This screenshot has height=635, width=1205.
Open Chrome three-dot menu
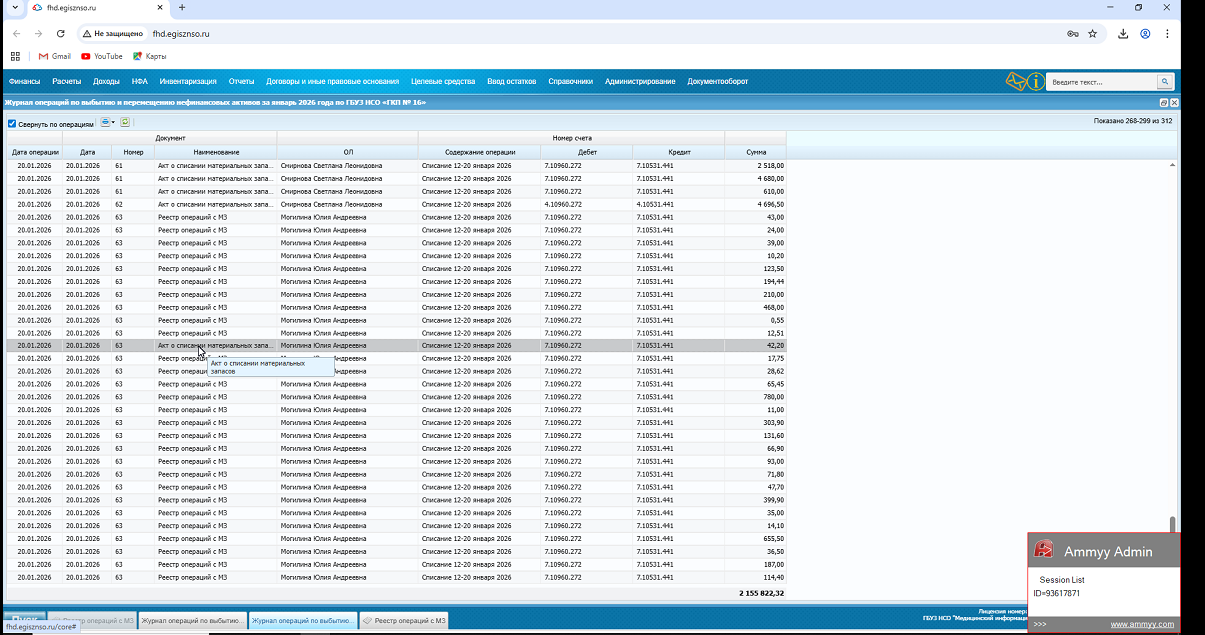click(x=1167, y=33)
